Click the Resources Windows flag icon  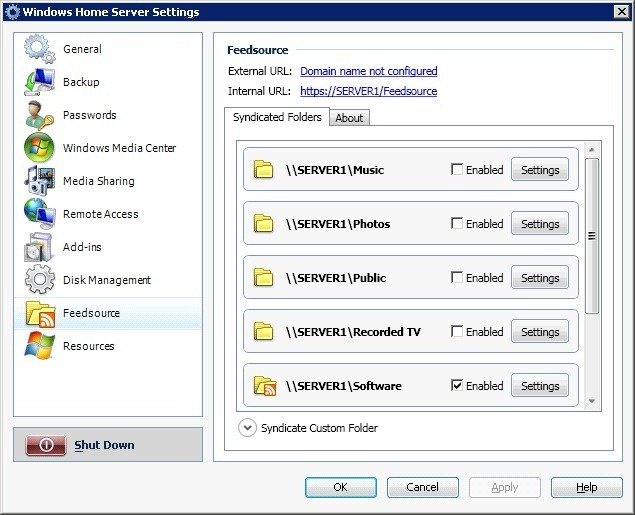pyautogui.click(x=39, y=346)
